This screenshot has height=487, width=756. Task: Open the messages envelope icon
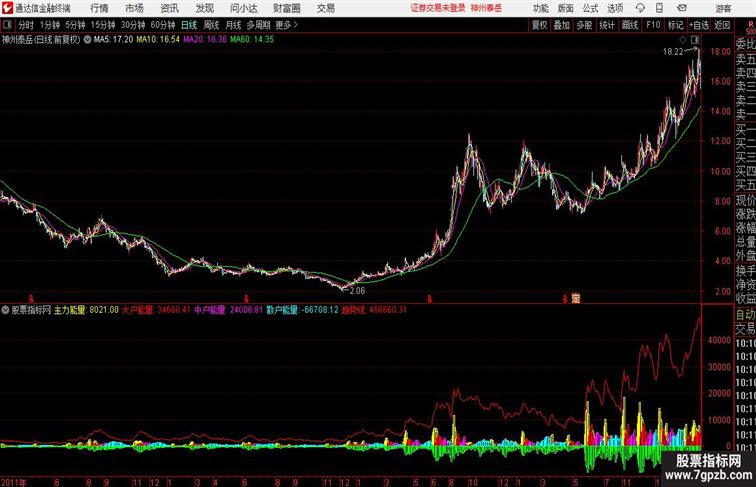pyautogui.click(x=682, y=8)
